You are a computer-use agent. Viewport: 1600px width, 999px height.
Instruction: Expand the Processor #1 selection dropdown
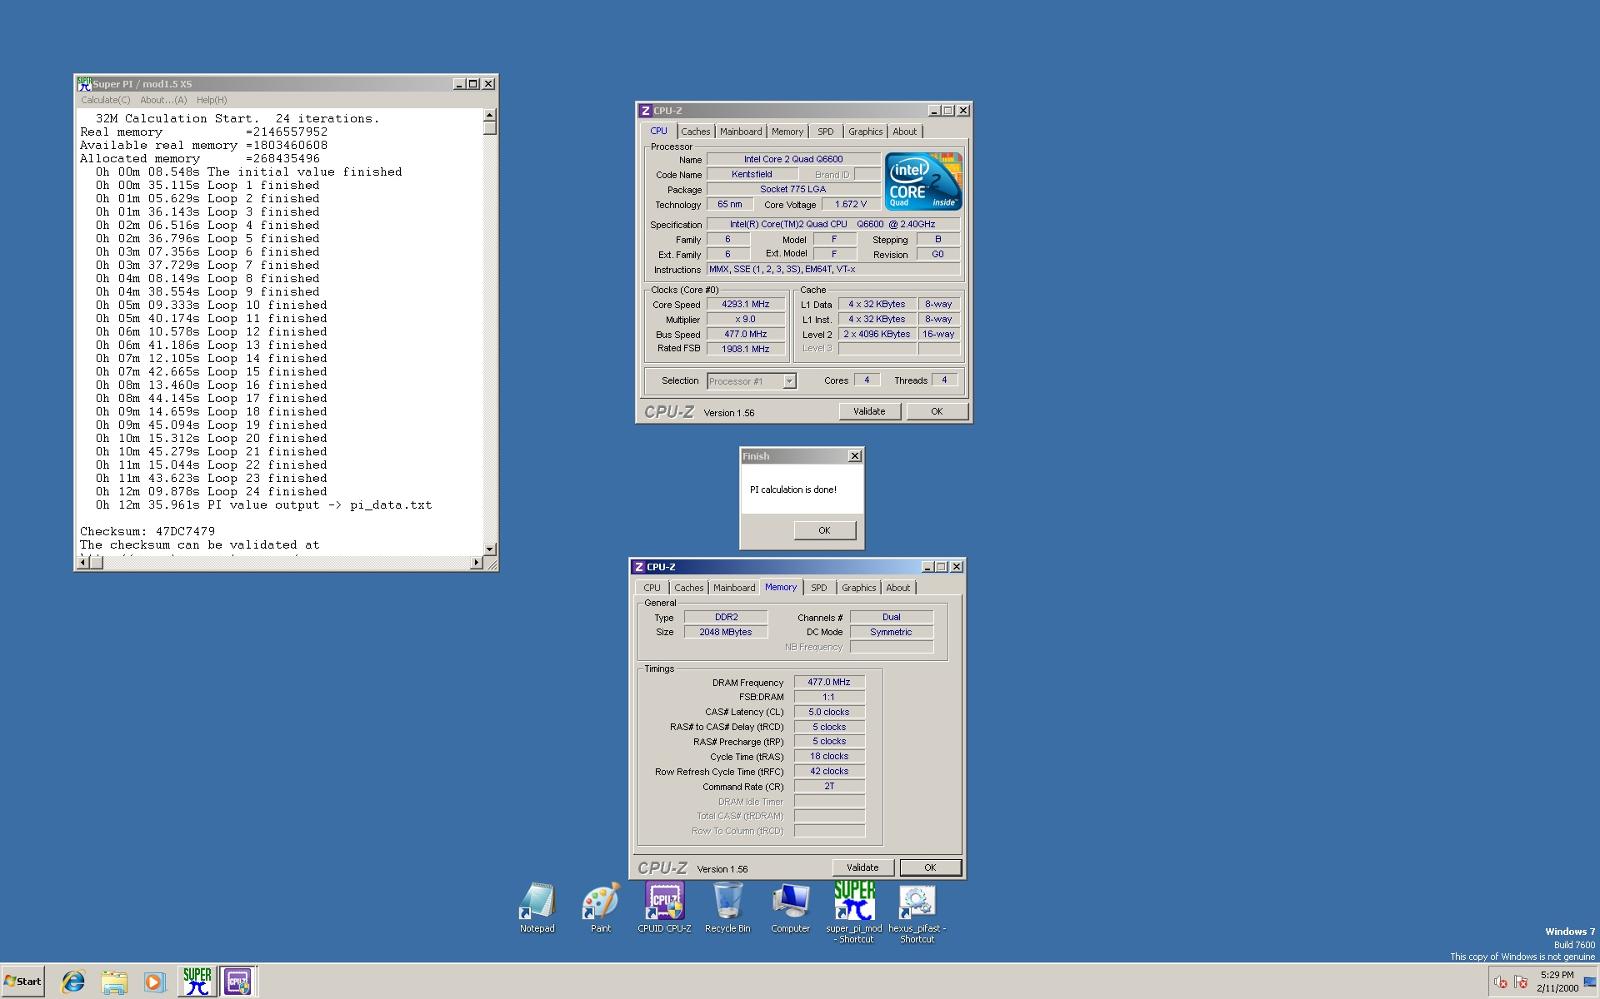coord(789,381)
